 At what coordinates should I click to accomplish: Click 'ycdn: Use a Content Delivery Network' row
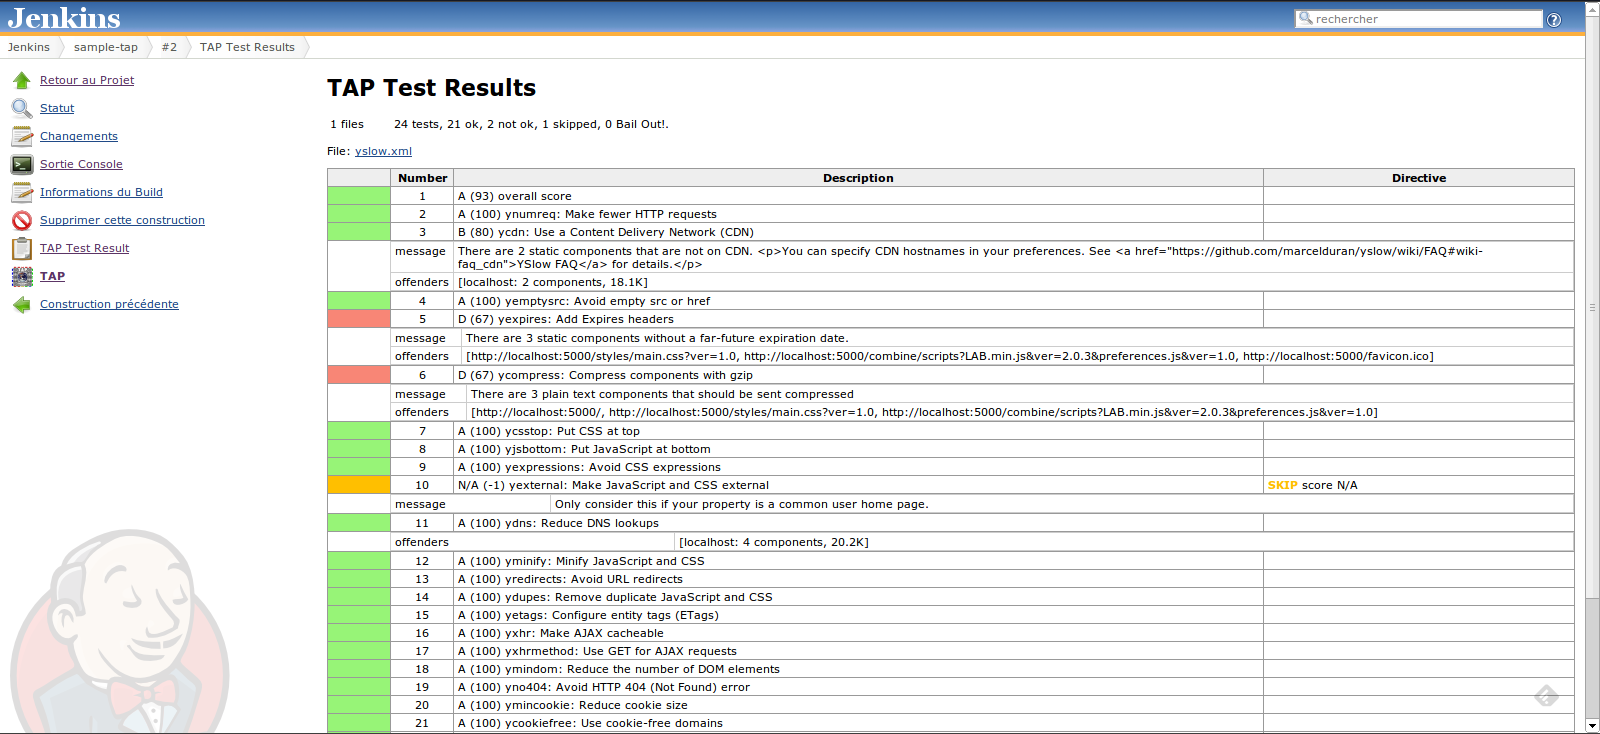[x=951, y=232]
